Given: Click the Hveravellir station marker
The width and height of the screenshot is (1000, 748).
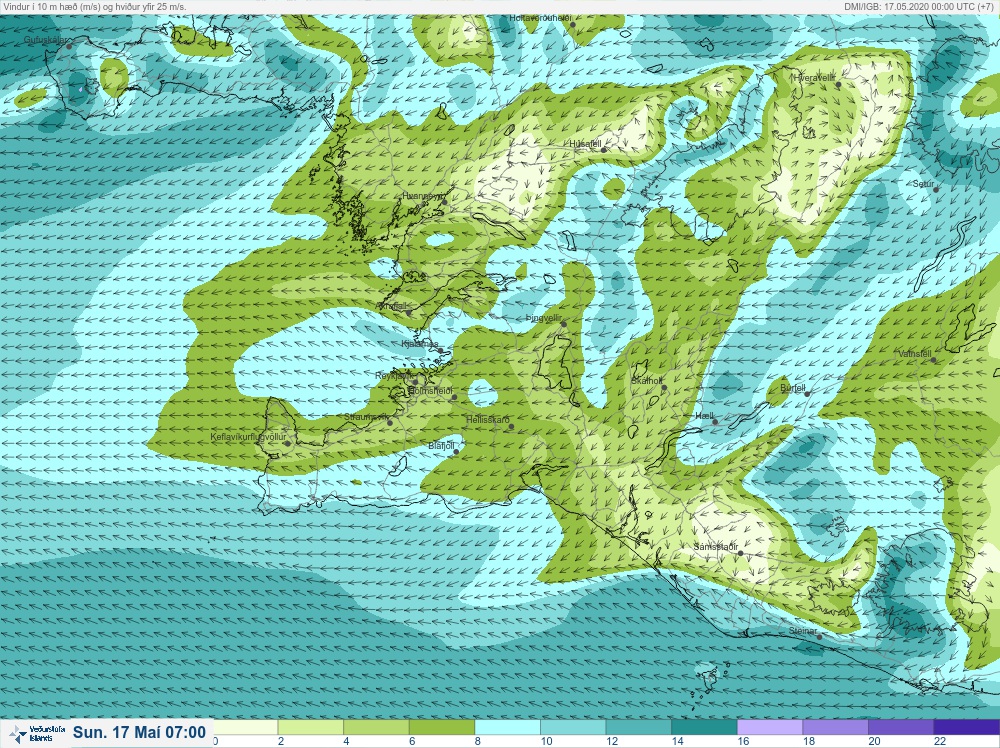Looking at the screenshot, I should point(839,84).
